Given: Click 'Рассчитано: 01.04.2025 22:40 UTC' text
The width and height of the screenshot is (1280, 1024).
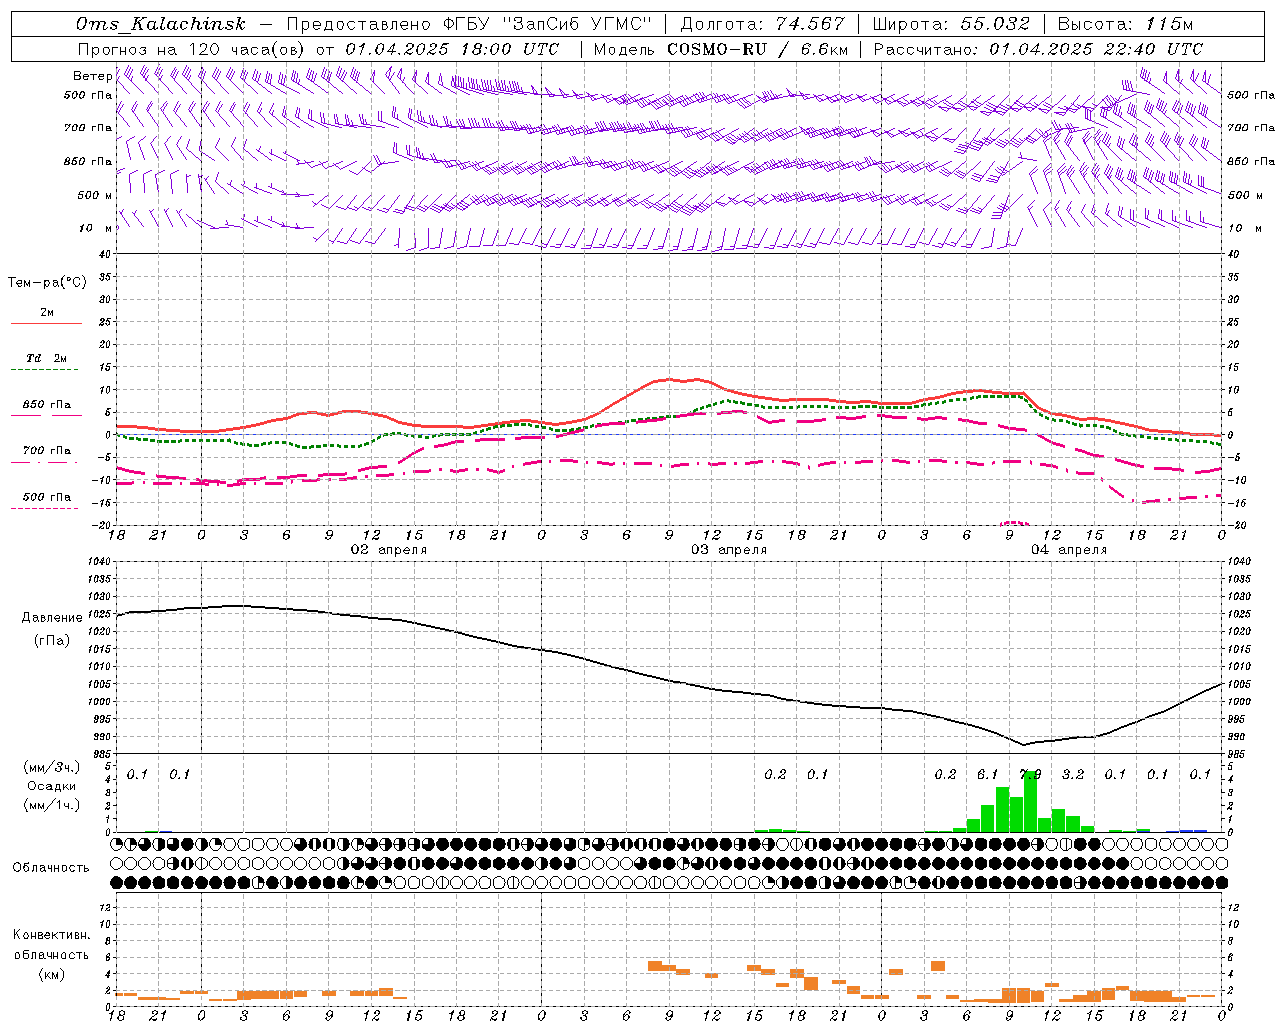Looking at the screenshot, I should click(1038, 49).
